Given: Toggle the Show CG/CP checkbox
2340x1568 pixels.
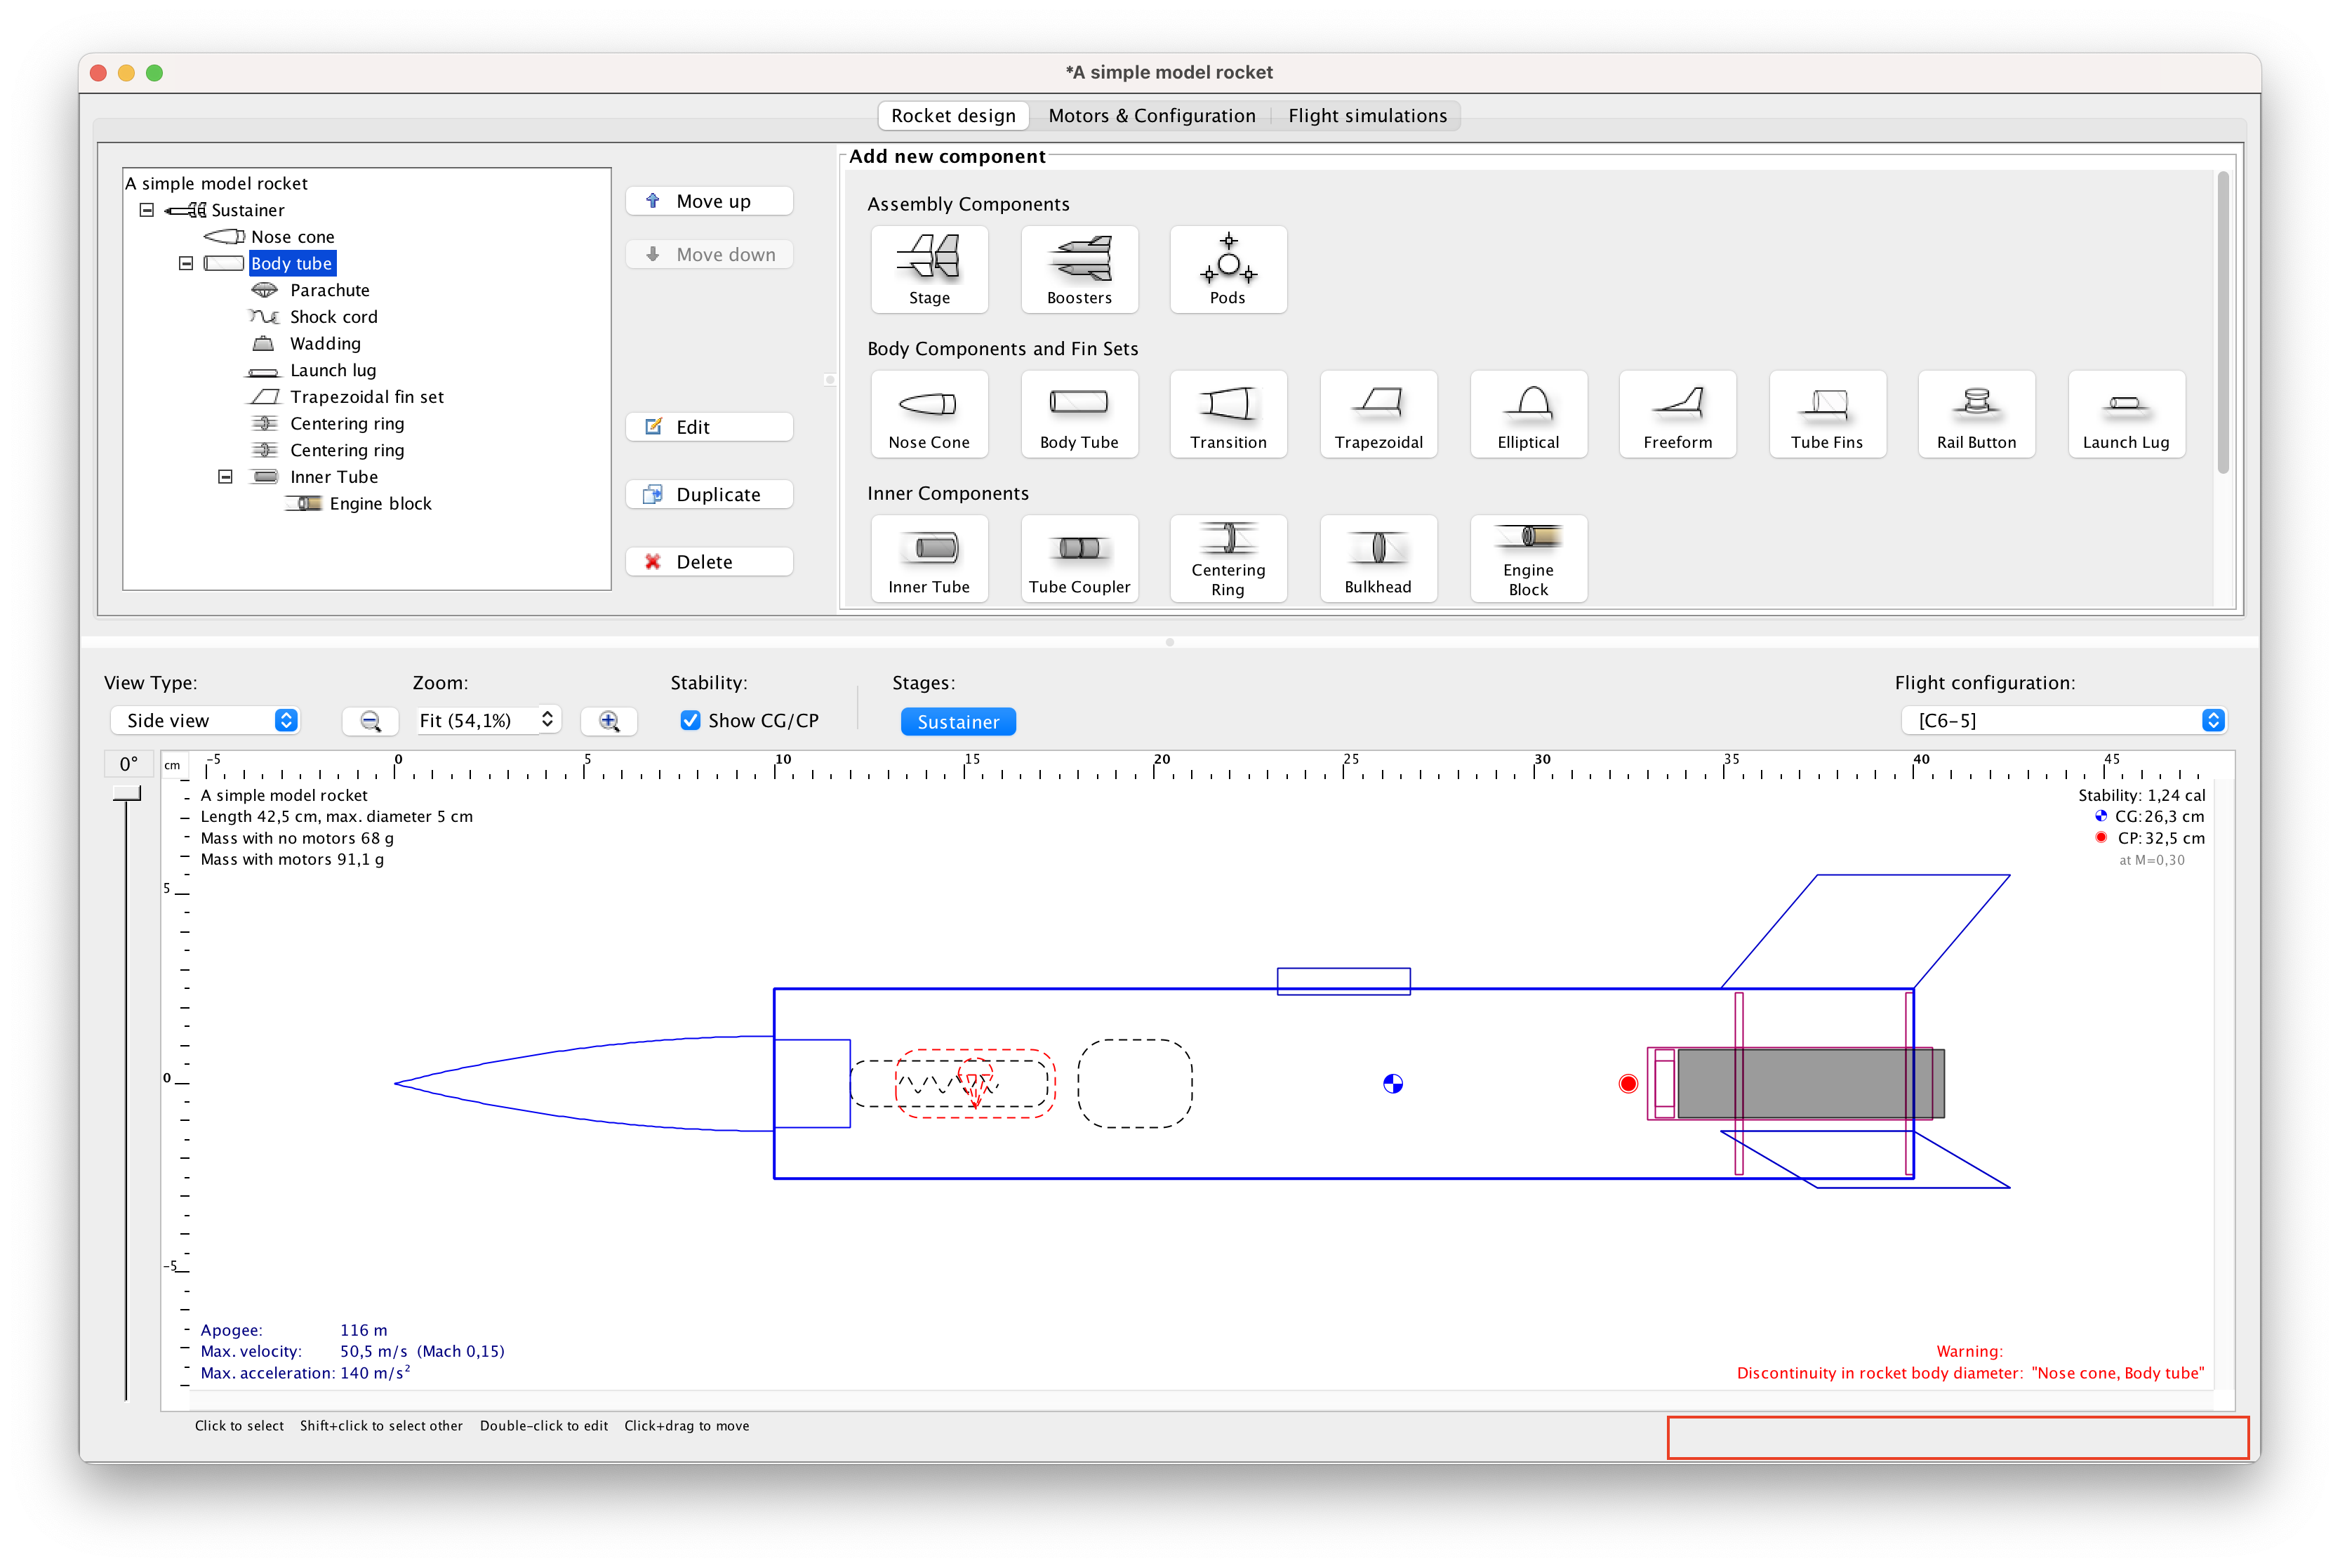Looking at the screenshot, I should click(690, 720).
